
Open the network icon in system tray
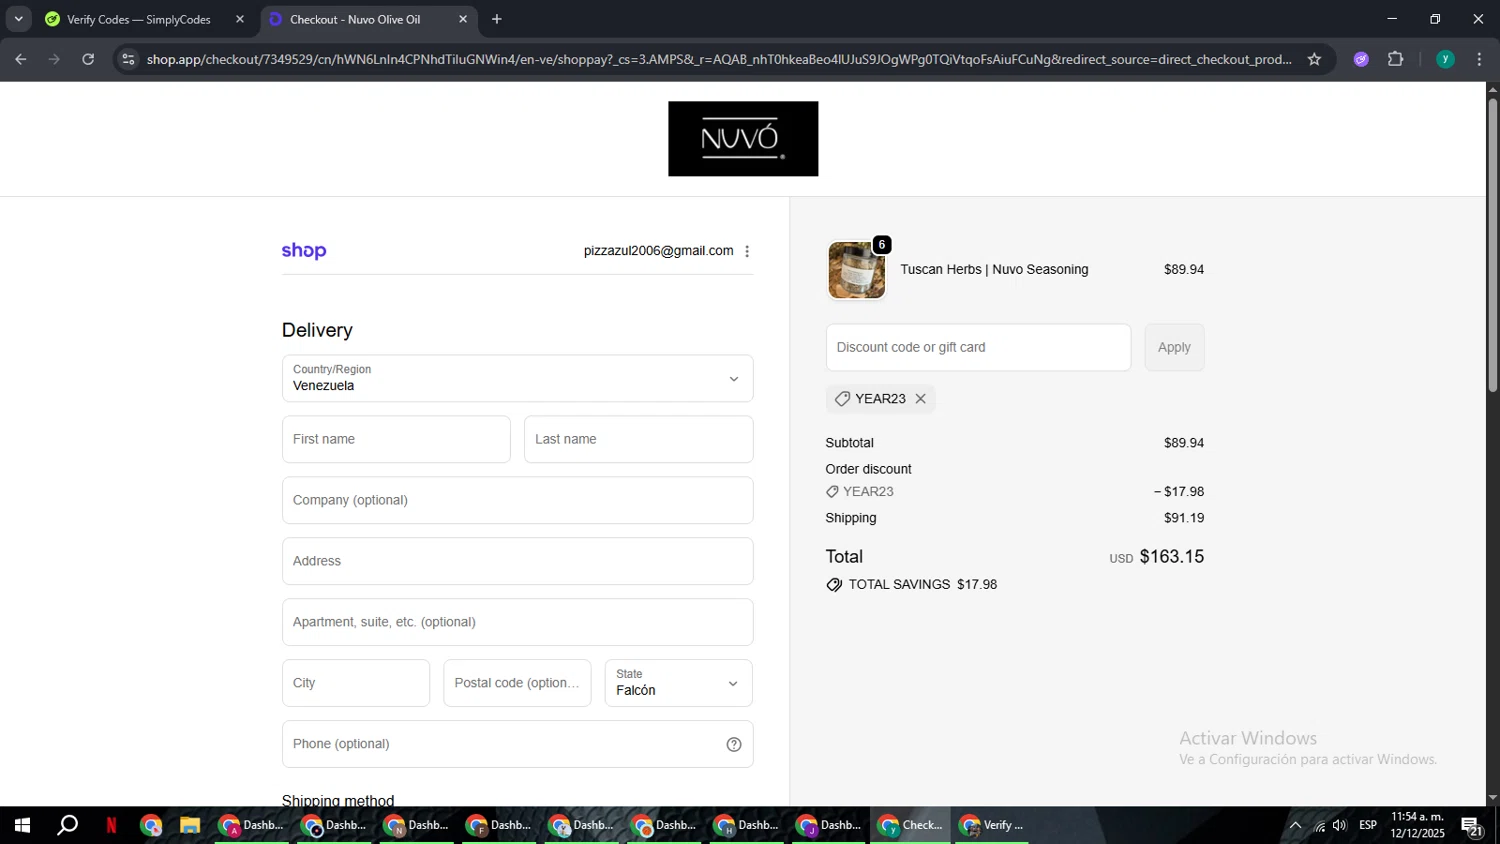click(1319, 825)
